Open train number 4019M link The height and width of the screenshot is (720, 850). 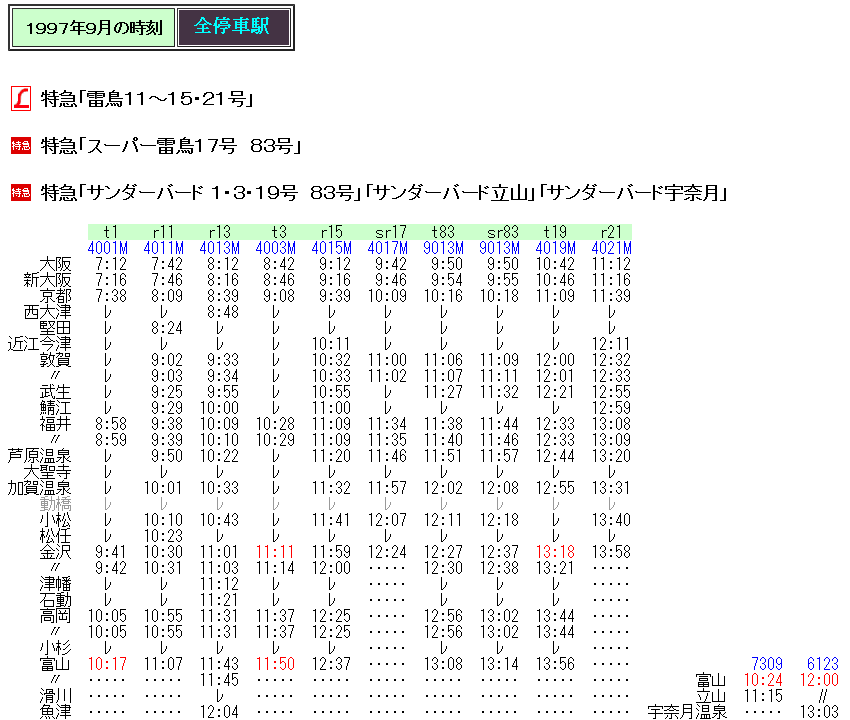[x=555, y=248]
